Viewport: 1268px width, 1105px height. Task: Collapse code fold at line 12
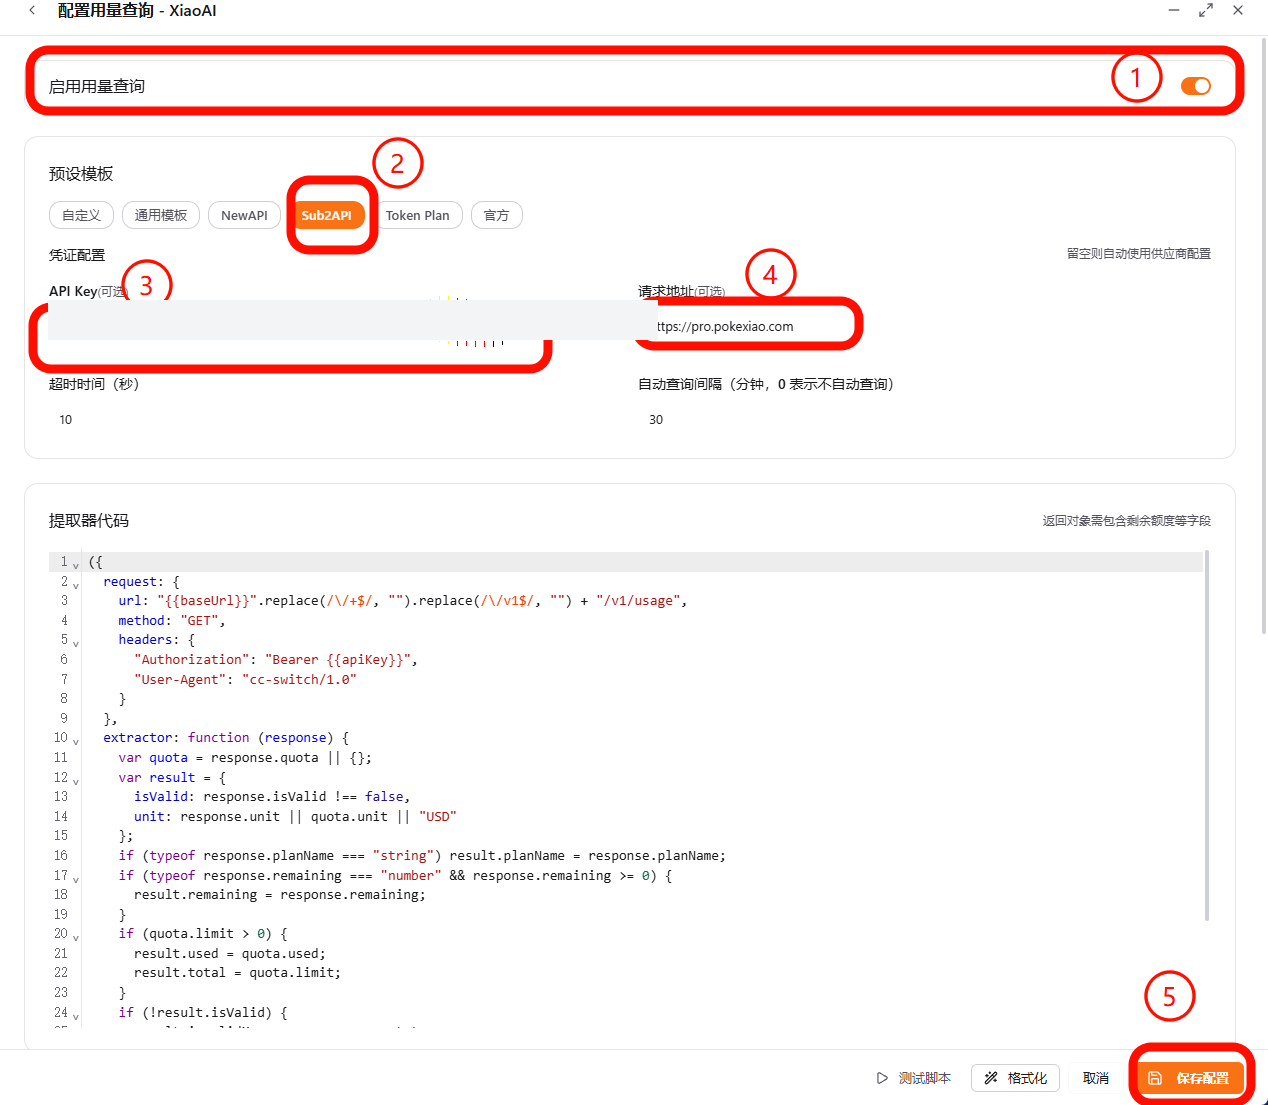[76, 781]
